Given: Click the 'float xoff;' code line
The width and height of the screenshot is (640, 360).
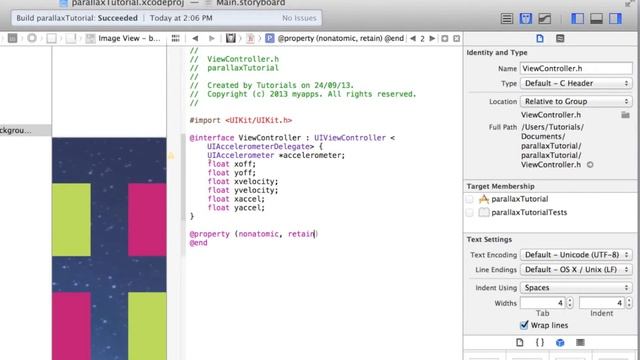Looking at the screenshot, I should tap(231, 164).
